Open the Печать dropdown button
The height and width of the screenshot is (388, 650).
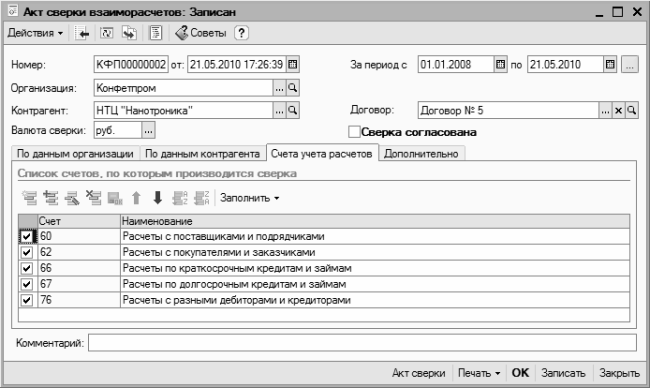coord(479,373)
